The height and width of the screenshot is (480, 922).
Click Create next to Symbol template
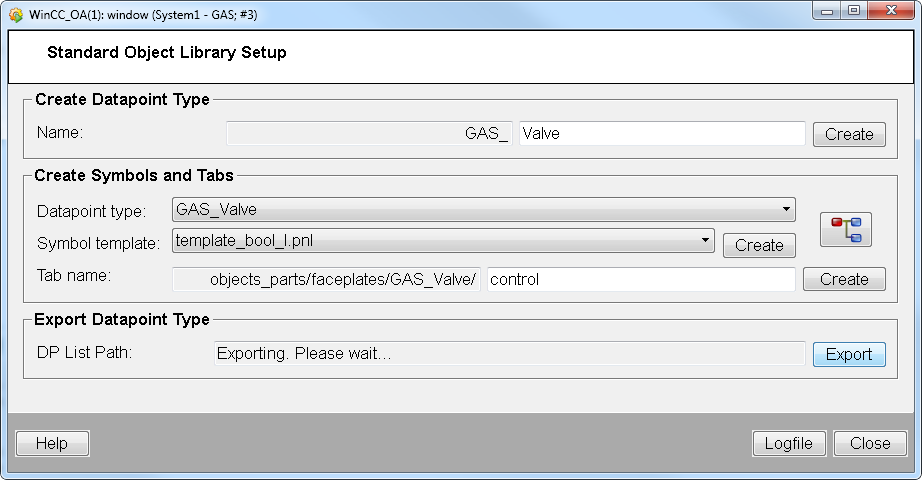(x=759, y=245)
